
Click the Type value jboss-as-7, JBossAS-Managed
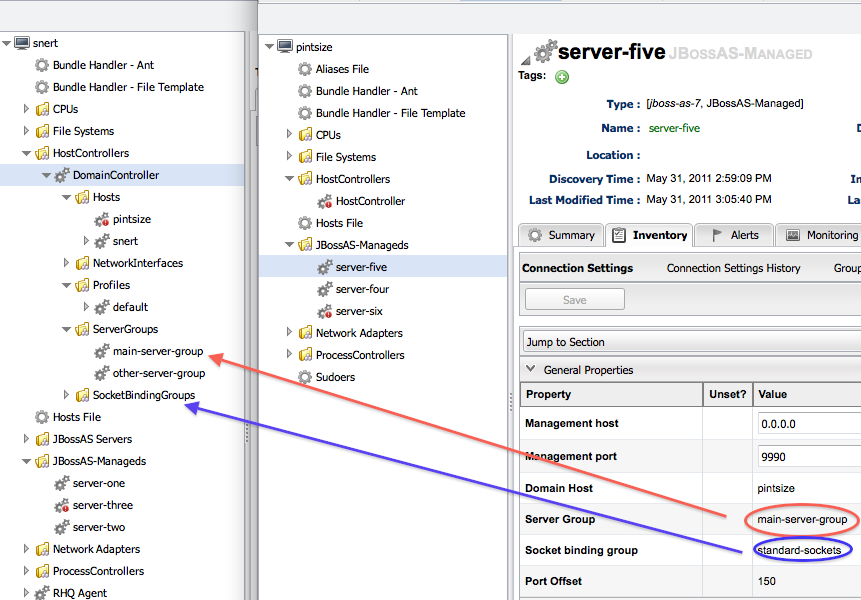point(725,103)
